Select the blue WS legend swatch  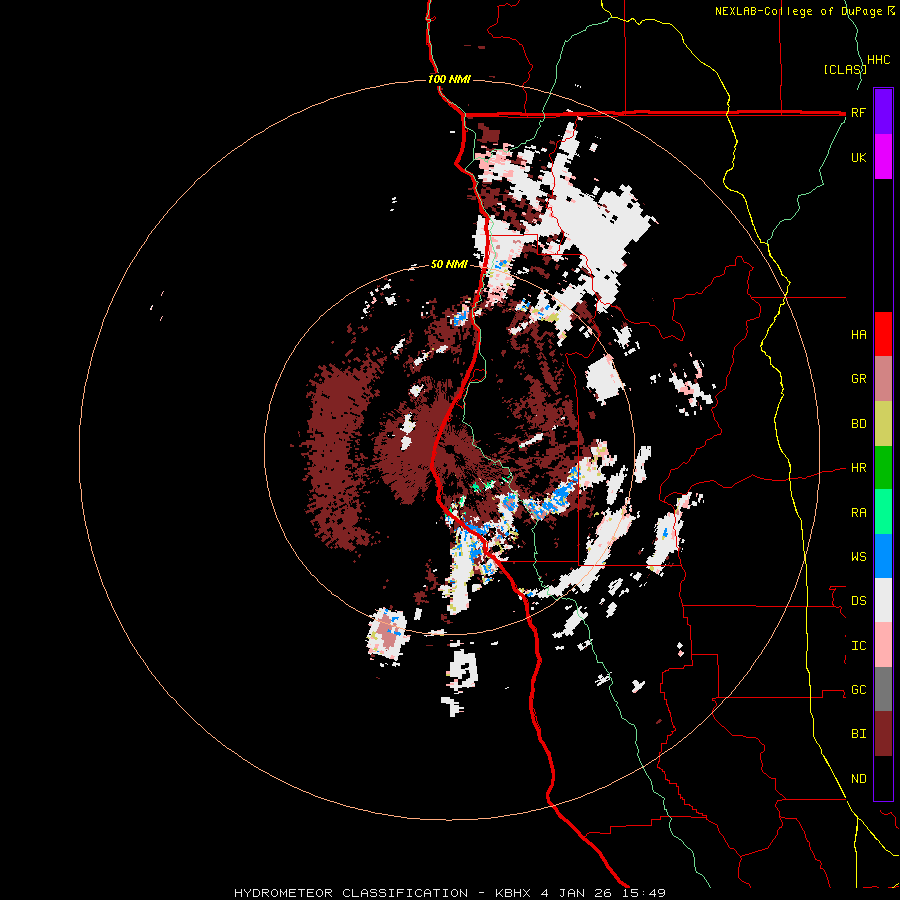883,556
